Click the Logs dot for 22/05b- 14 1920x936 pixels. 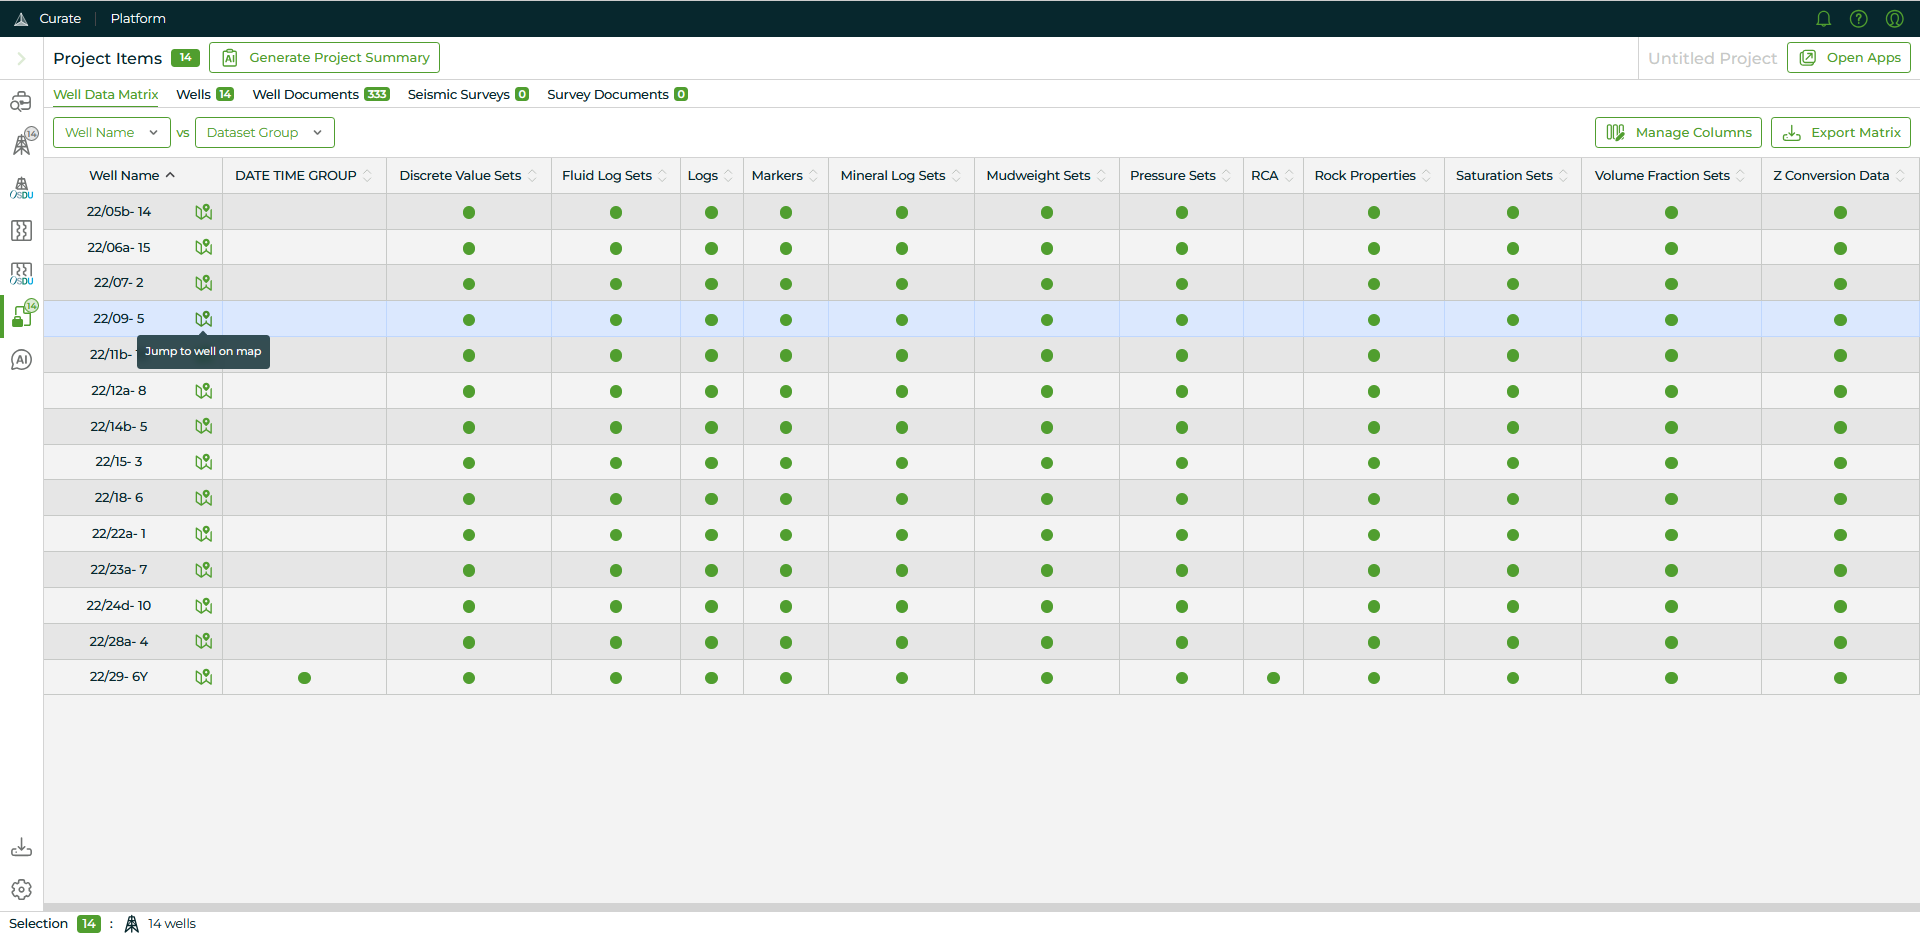coord(711,213)
